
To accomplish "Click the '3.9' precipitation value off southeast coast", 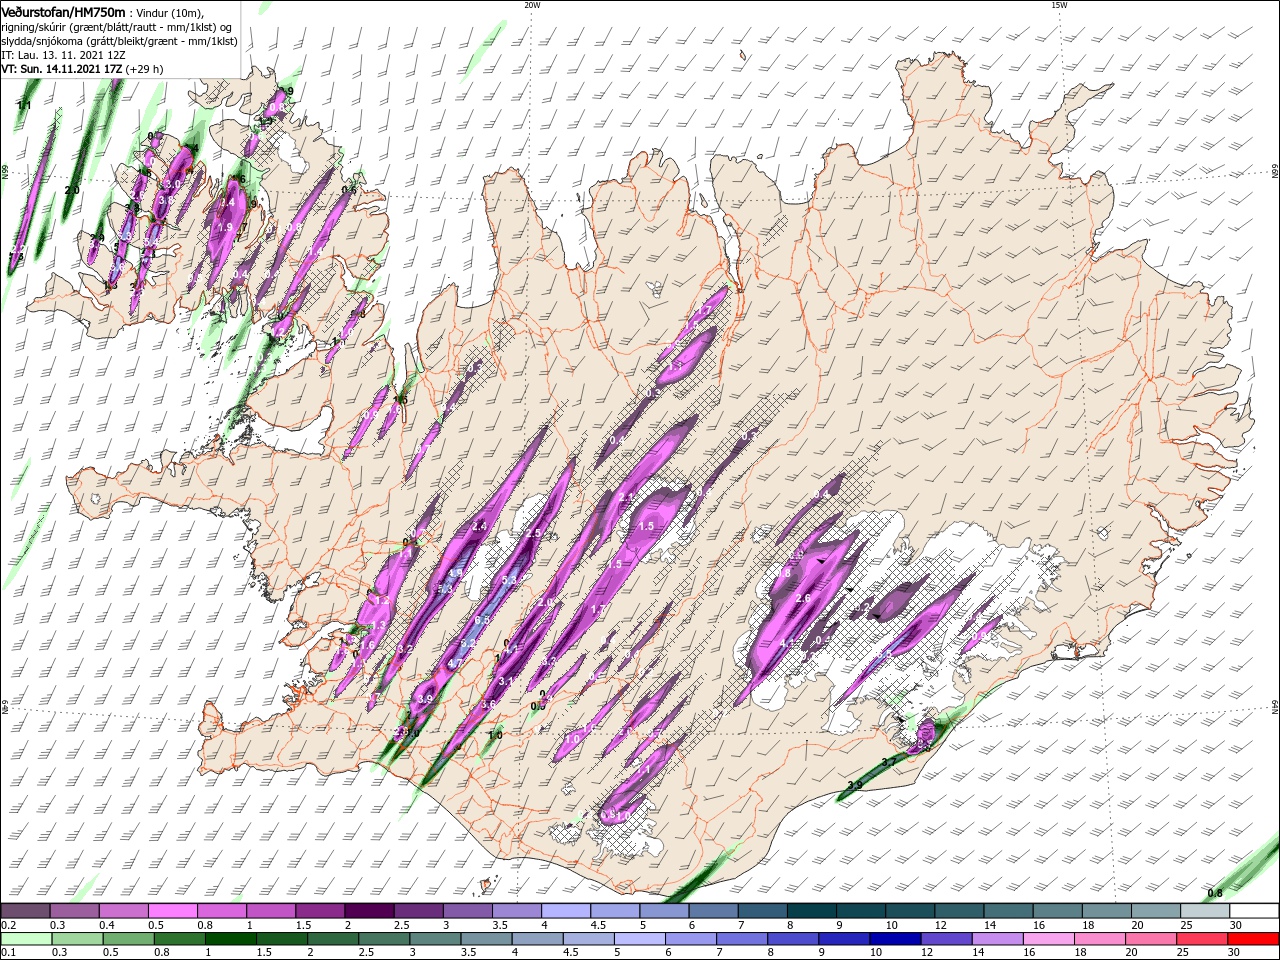I will click(x=855, y=785).
